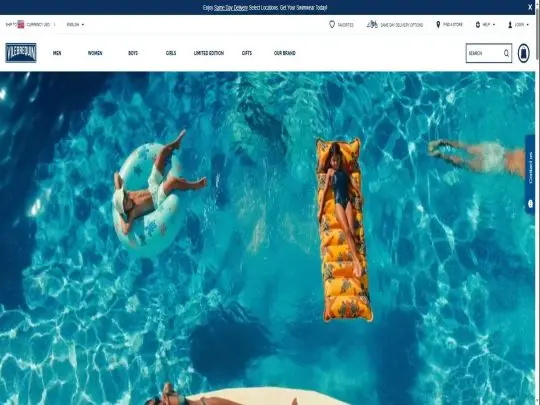
Task: Click the Help headset icon
Action: [x=478, y=24]
